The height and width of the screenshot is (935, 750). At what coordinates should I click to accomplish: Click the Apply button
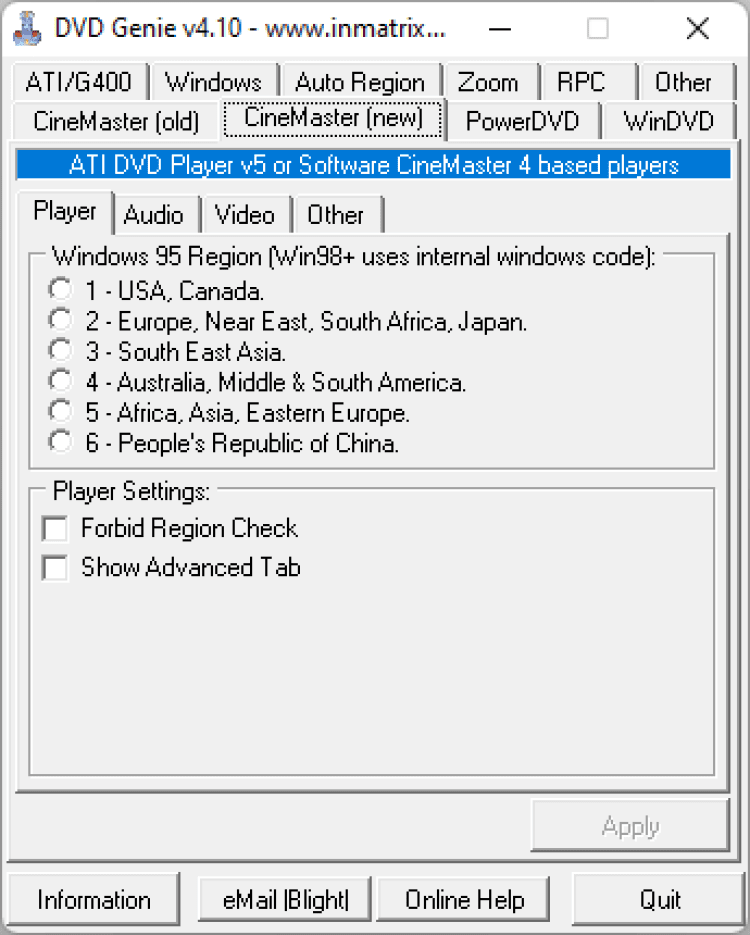630,826
